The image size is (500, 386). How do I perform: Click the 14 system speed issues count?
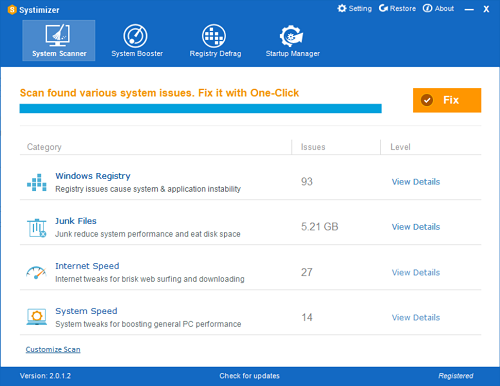[x=307, y=317]
